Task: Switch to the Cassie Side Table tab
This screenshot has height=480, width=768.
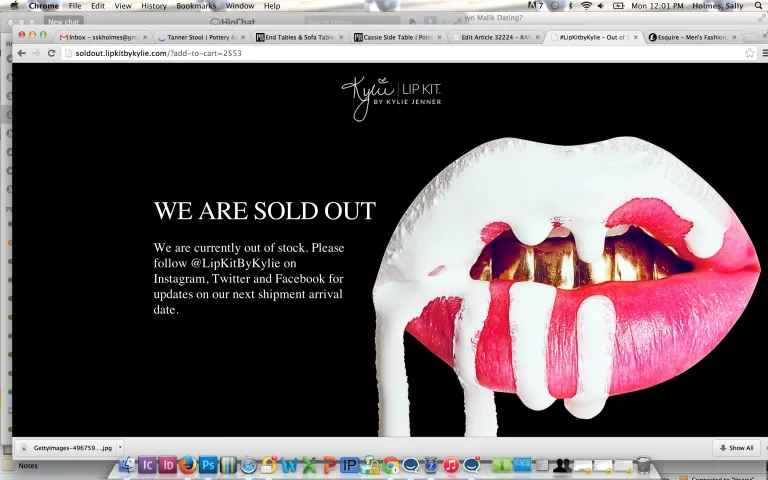Action: [x=398, y=37]
